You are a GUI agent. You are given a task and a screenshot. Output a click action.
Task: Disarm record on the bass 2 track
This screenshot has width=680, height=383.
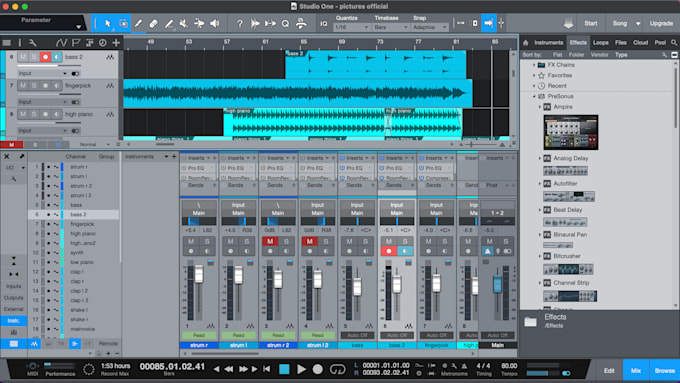(x=45, y=57)
